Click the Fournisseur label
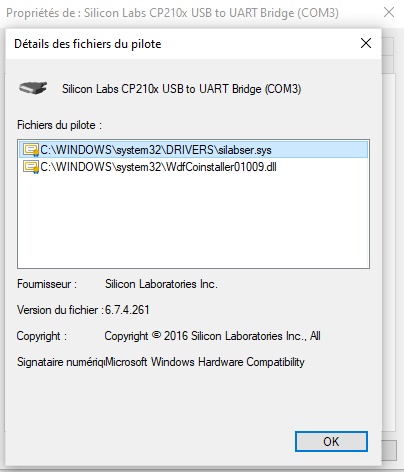The height and width of the screenshot is (472, 404). click(47, 284)
